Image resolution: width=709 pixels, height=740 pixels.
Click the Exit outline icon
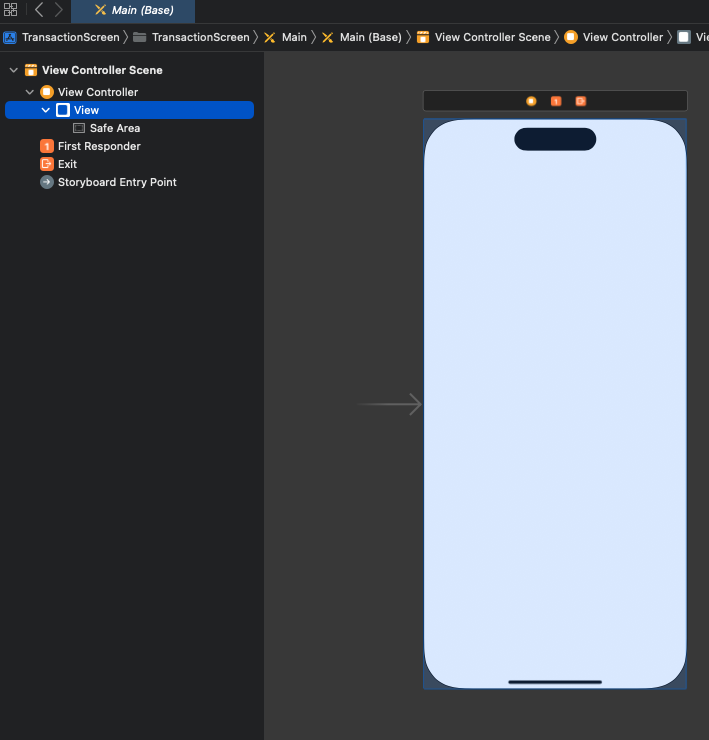47,164
